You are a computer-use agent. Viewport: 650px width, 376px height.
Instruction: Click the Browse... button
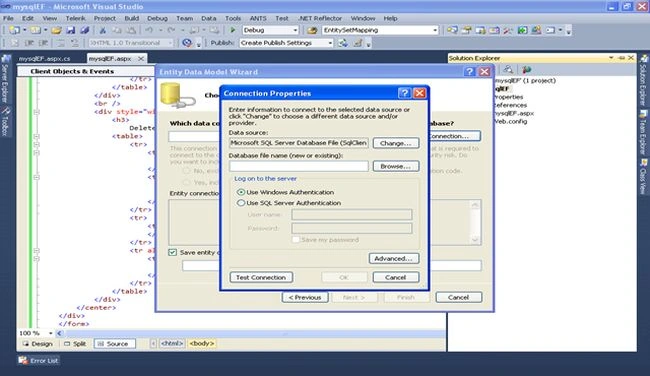pyautogui.click(x=396, y=166)
